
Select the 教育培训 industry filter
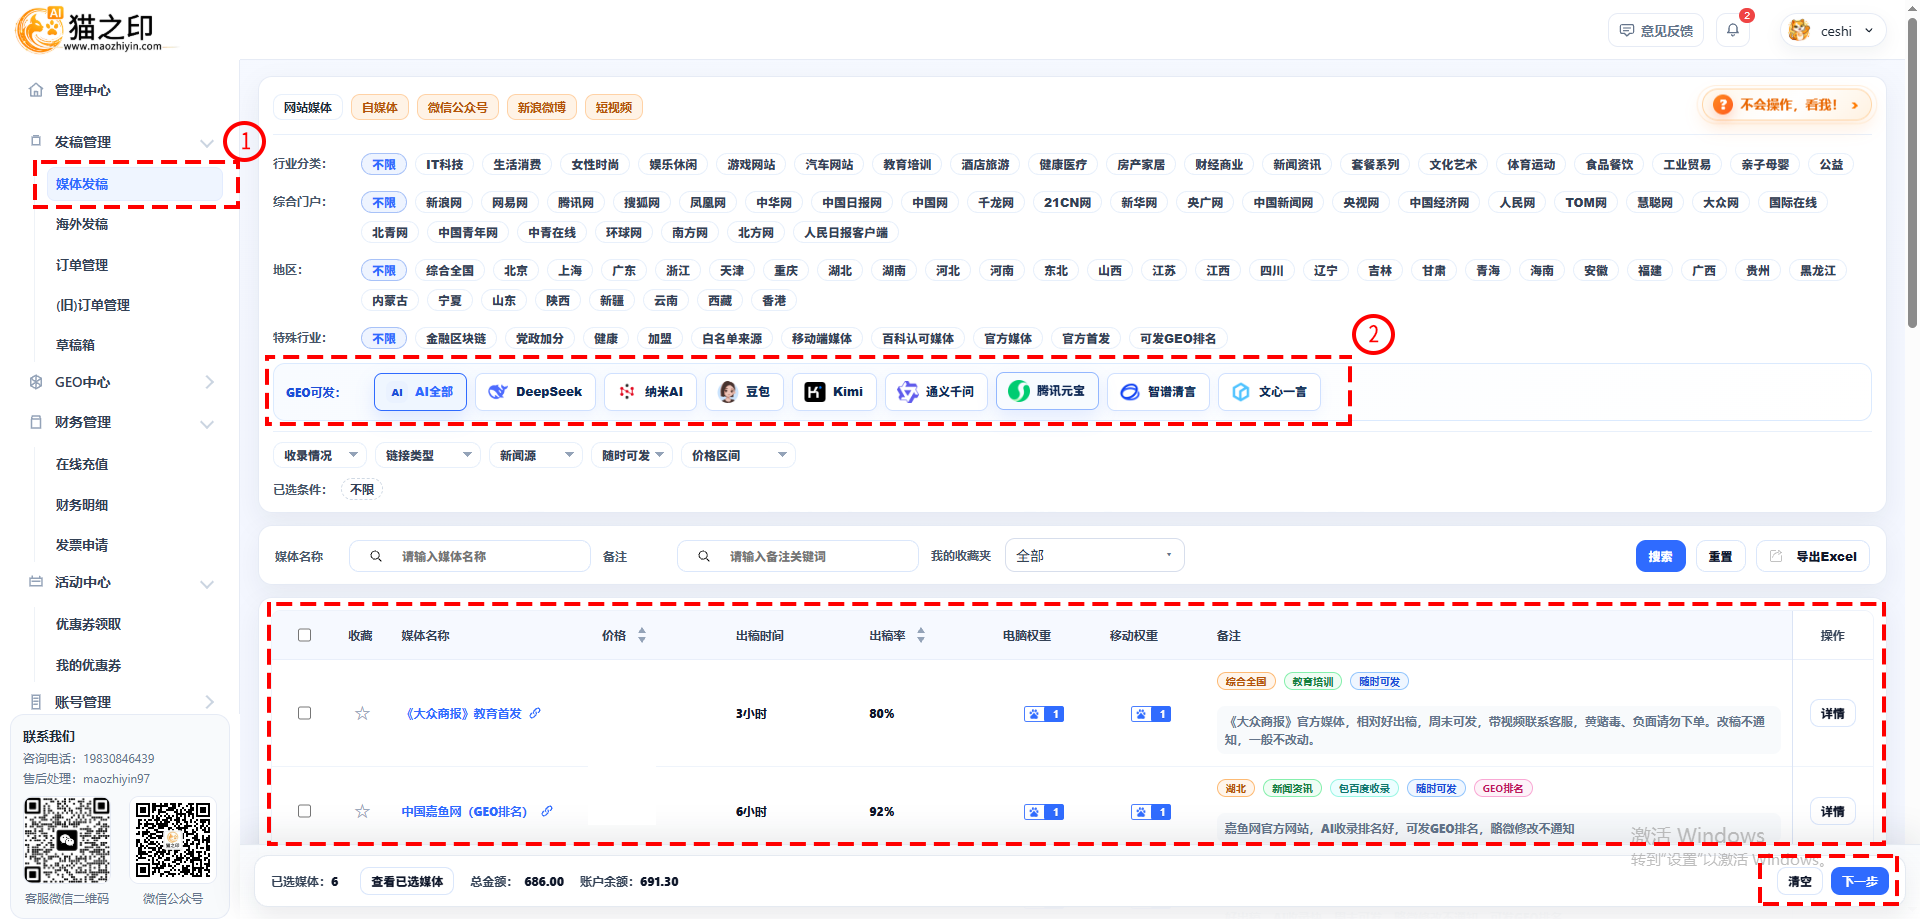pos(907,165)
